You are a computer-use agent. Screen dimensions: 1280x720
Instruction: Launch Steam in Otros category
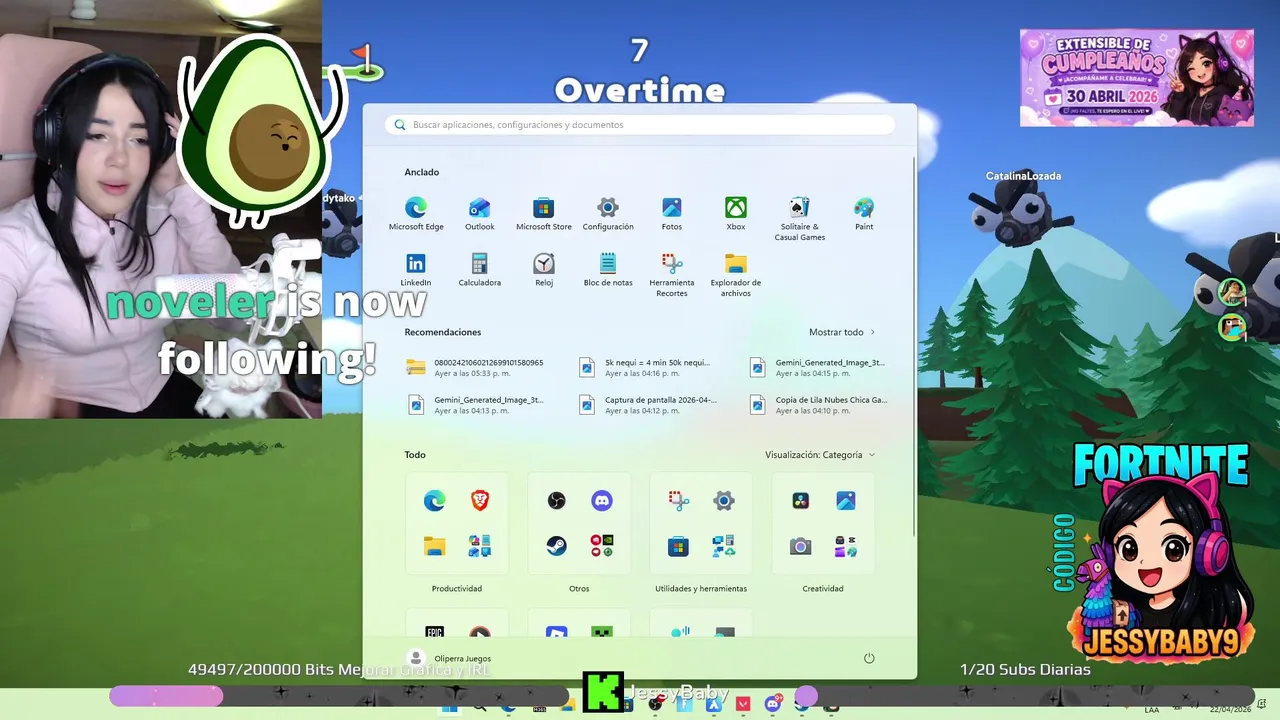(557, 546)
